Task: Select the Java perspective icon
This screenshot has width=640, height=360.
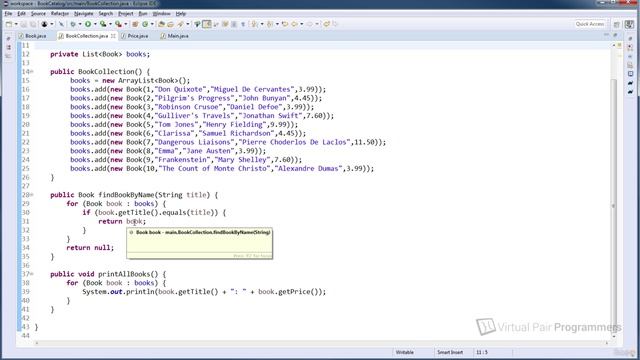Action: point(629,24)
